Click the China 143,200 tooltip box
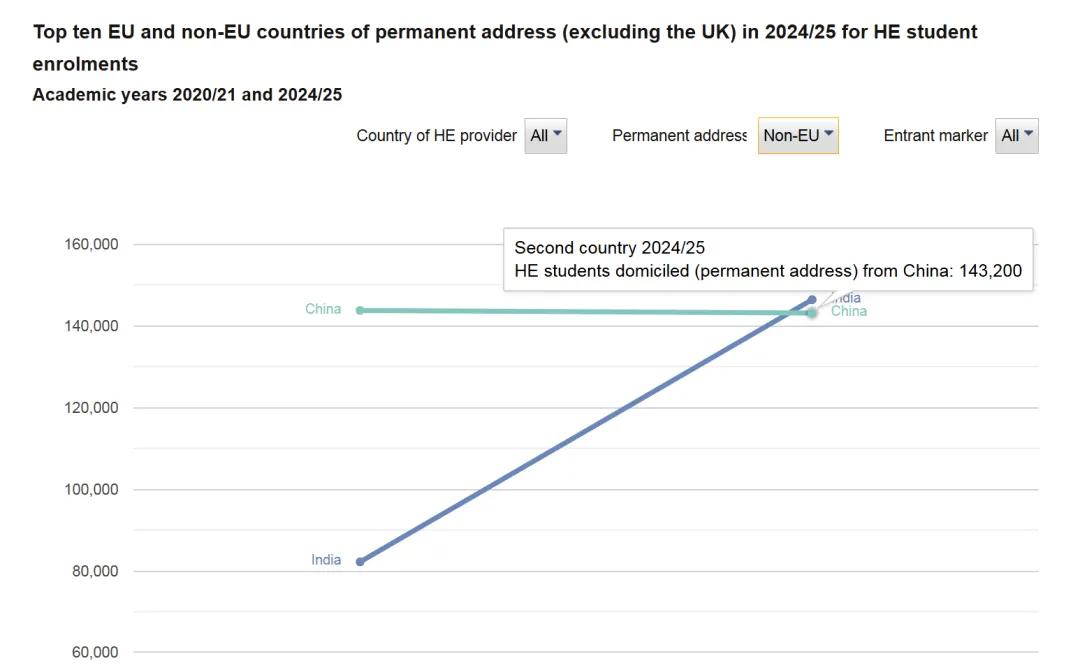Image resolution: width=1080 pixels, height=668 pixels. pos(767,260)
